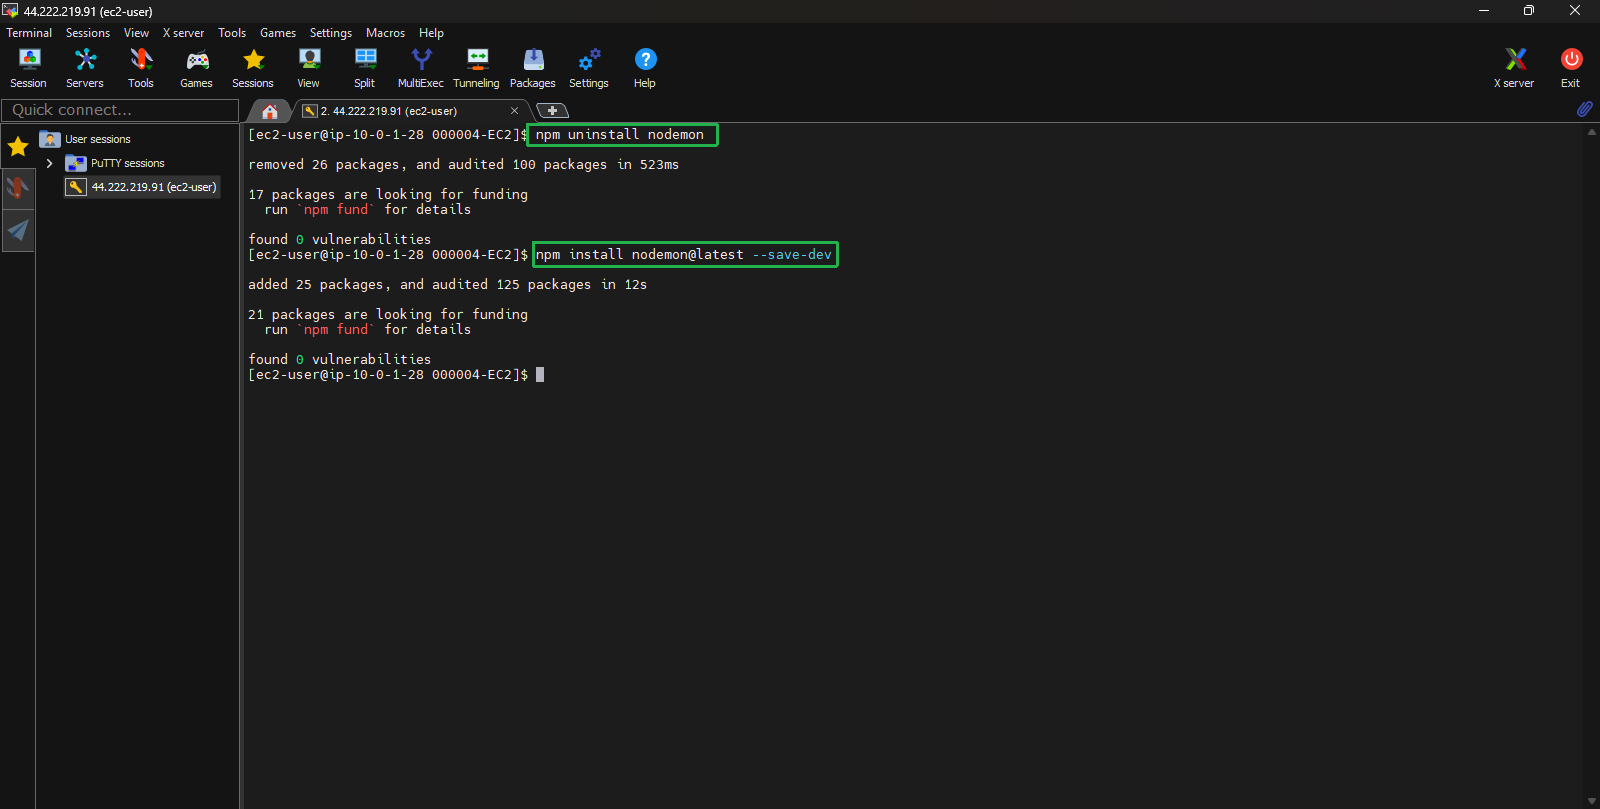Viewport: 1600px width, 809px height.
Task: Open the Games menu
Action: tap(278, 33)
